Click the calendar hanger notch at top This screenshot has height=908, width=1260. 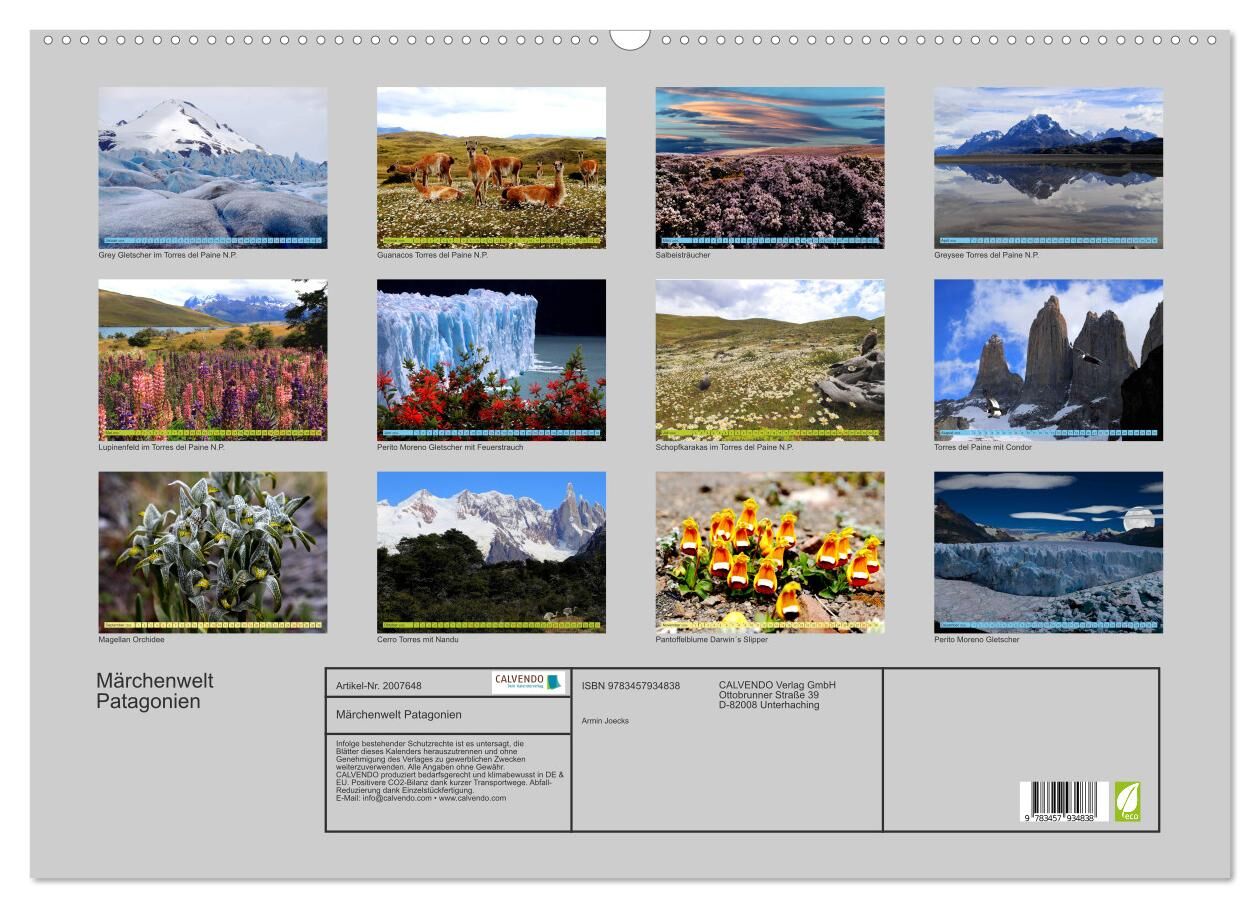pos(629,39)
